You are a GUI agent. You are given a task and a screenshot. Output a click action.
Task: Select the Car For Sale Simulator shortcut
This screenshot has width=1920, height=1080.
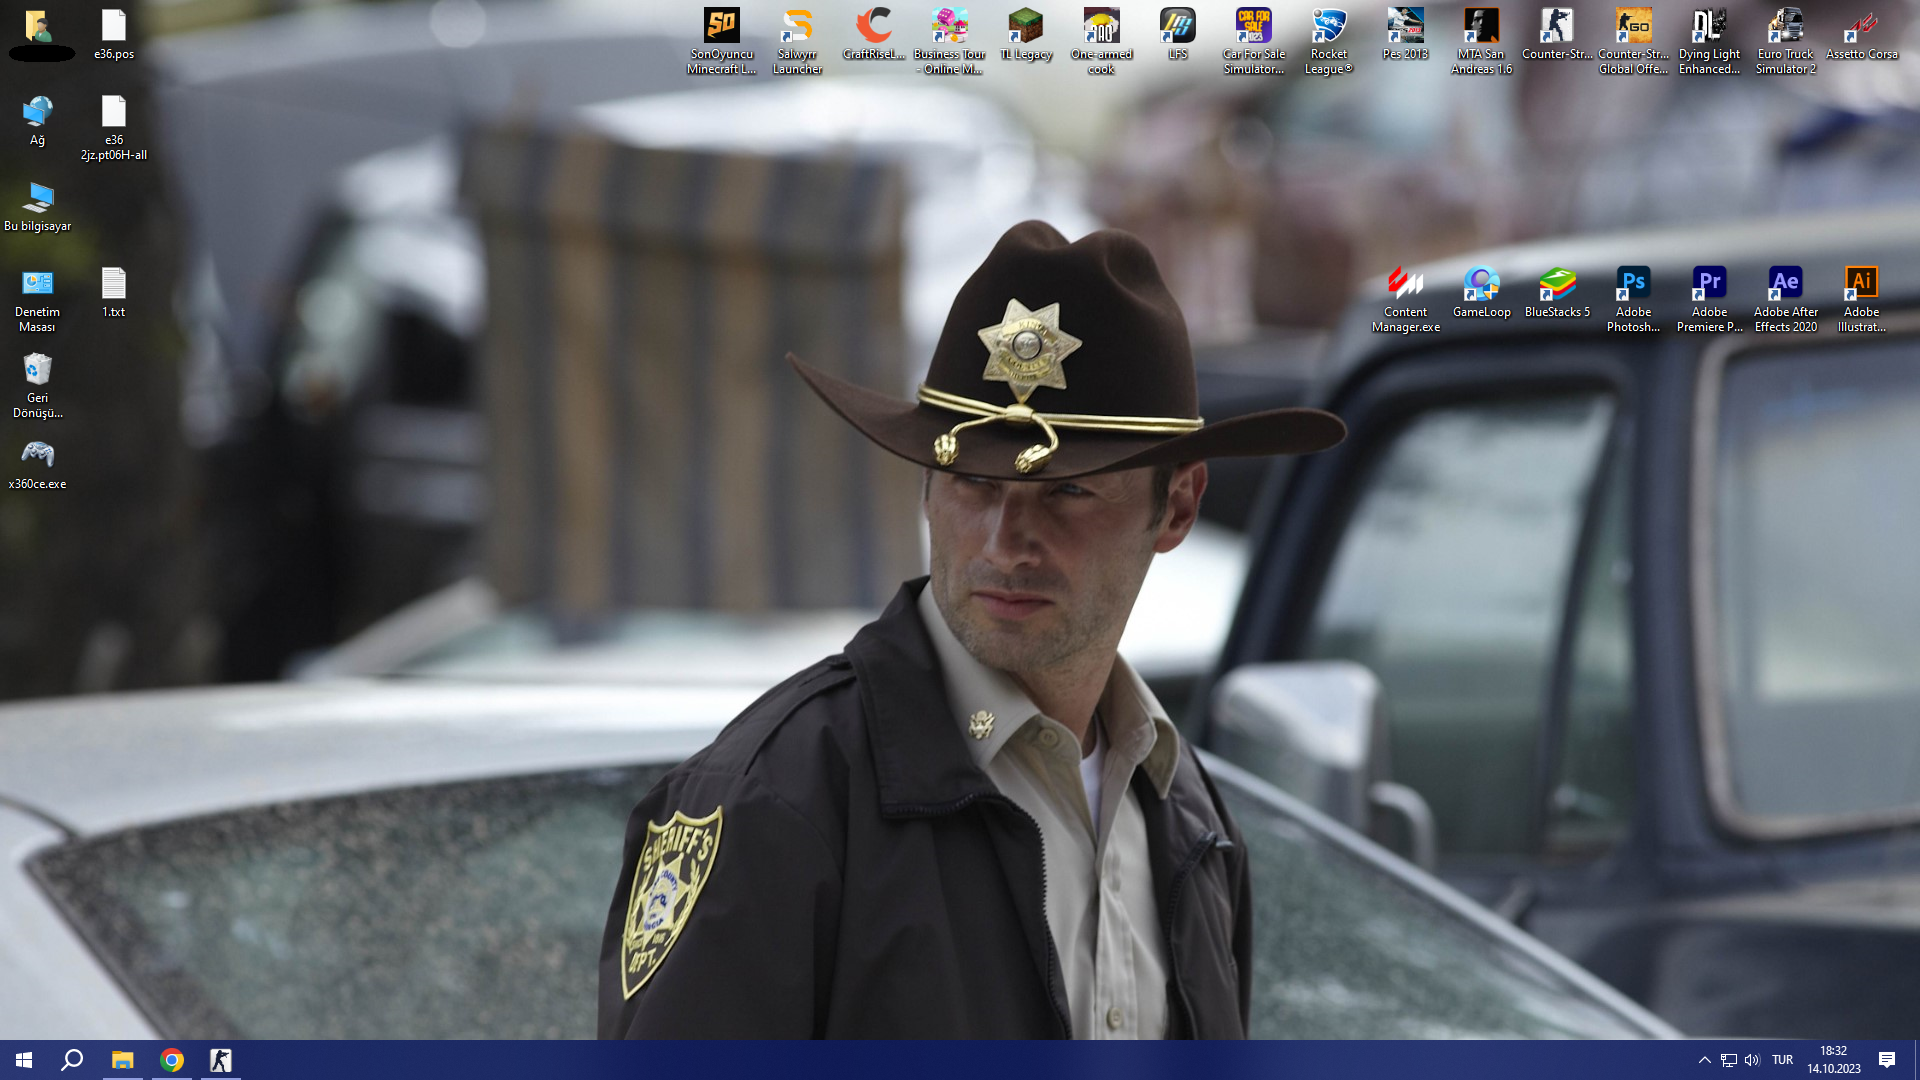(x=1254, y=42)
